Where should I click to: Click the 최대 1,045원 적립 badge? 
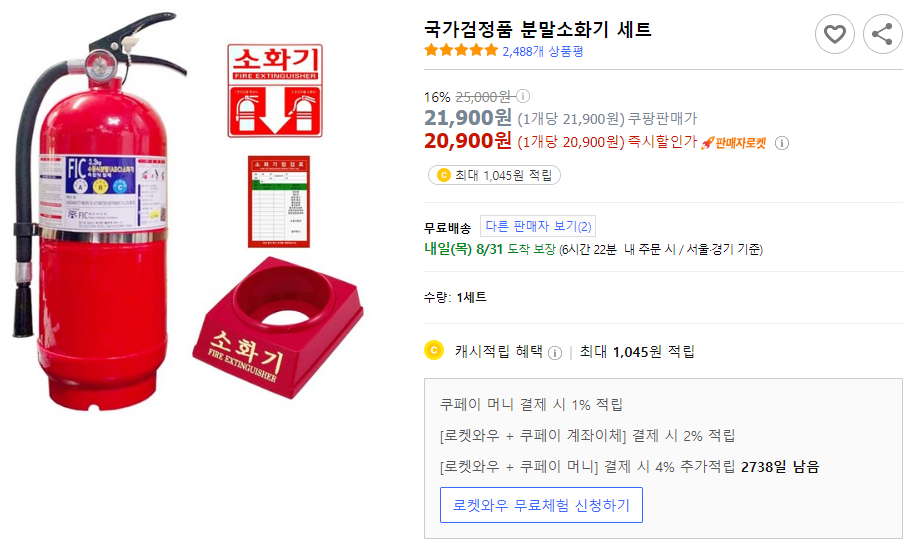494,175
